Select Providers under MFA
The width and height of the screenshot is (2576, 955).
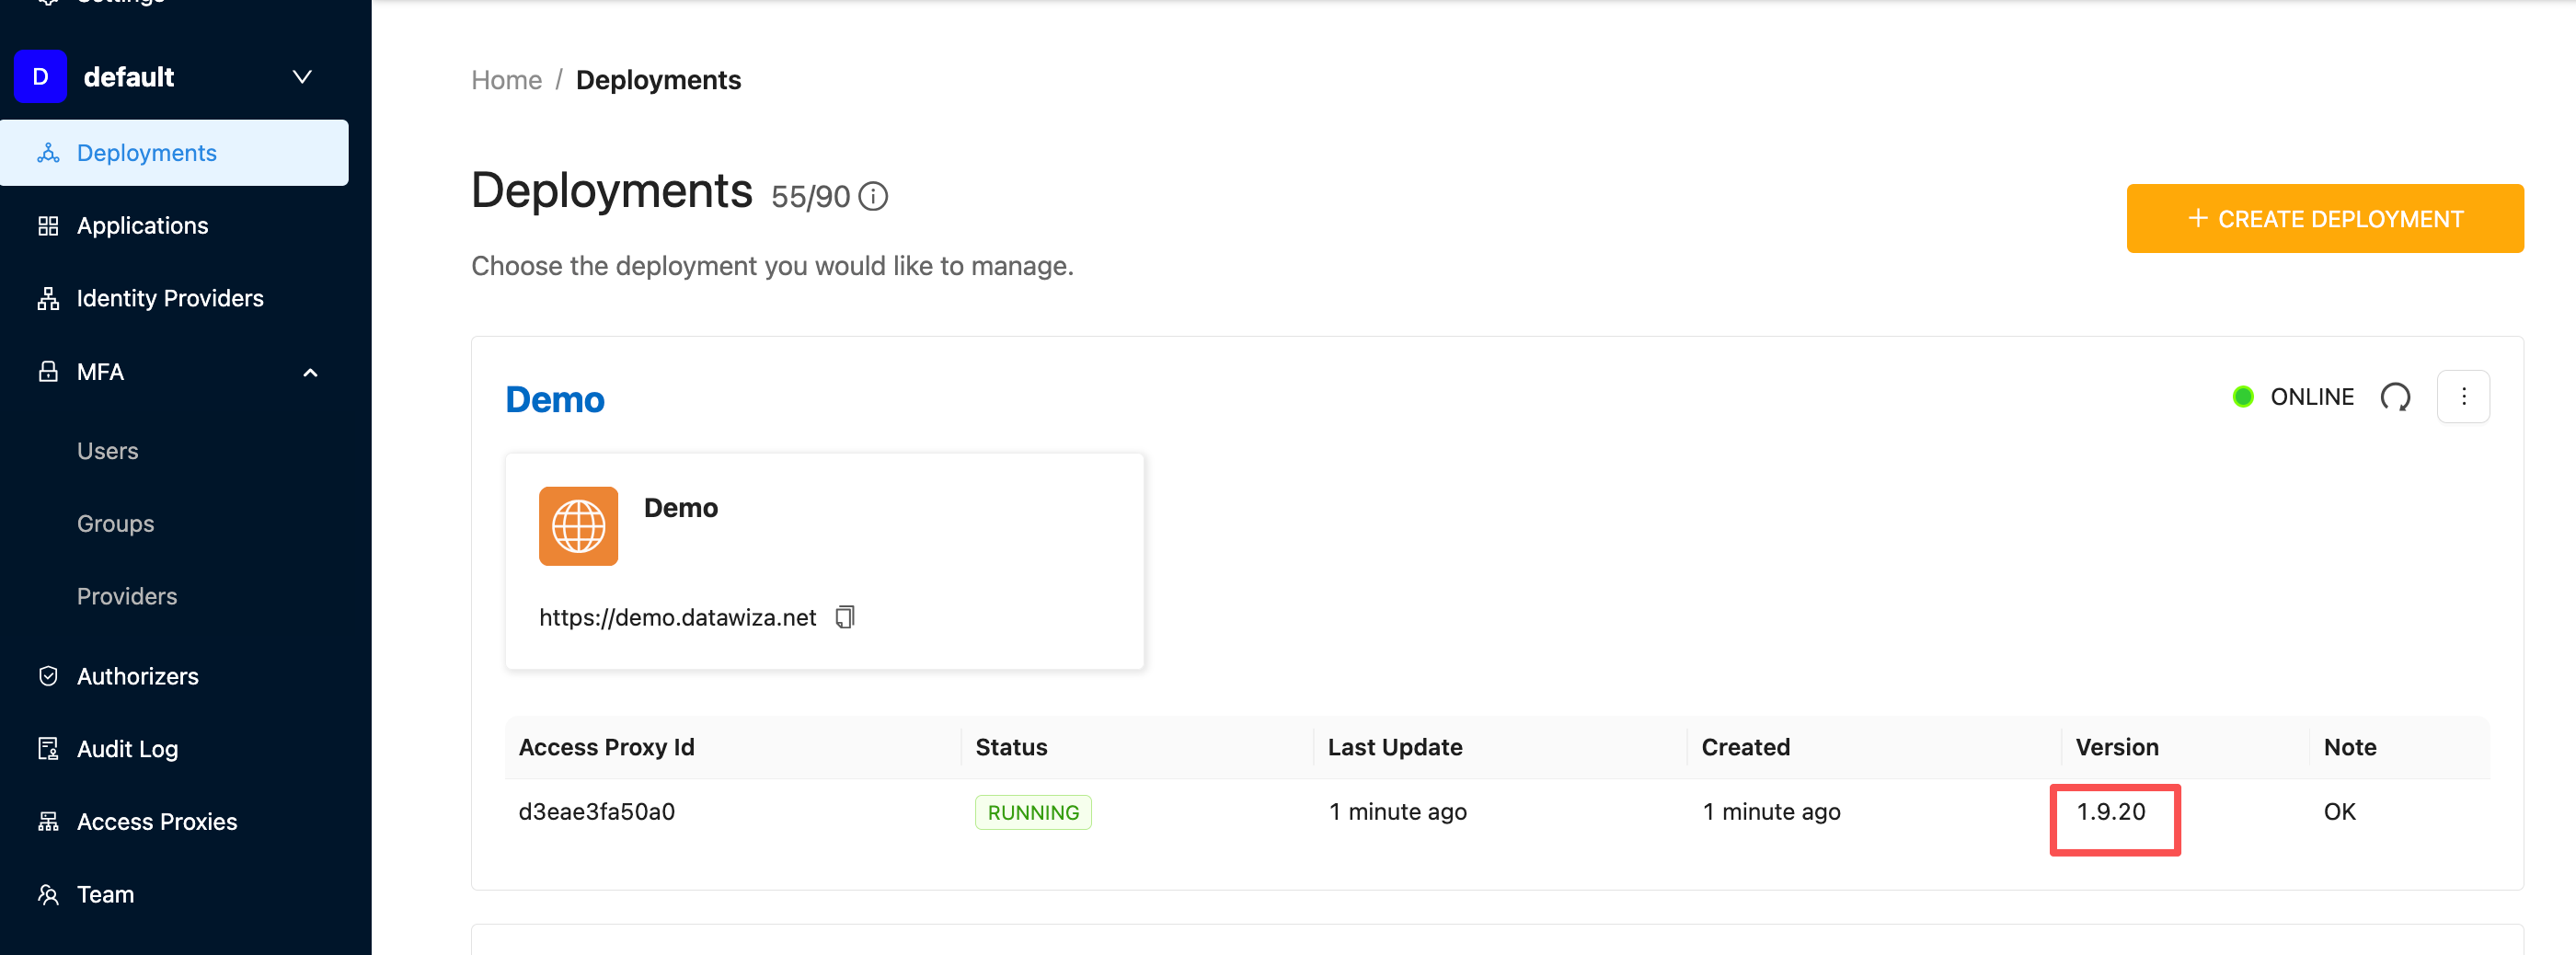pyautogui.click(x=127, y=596)
